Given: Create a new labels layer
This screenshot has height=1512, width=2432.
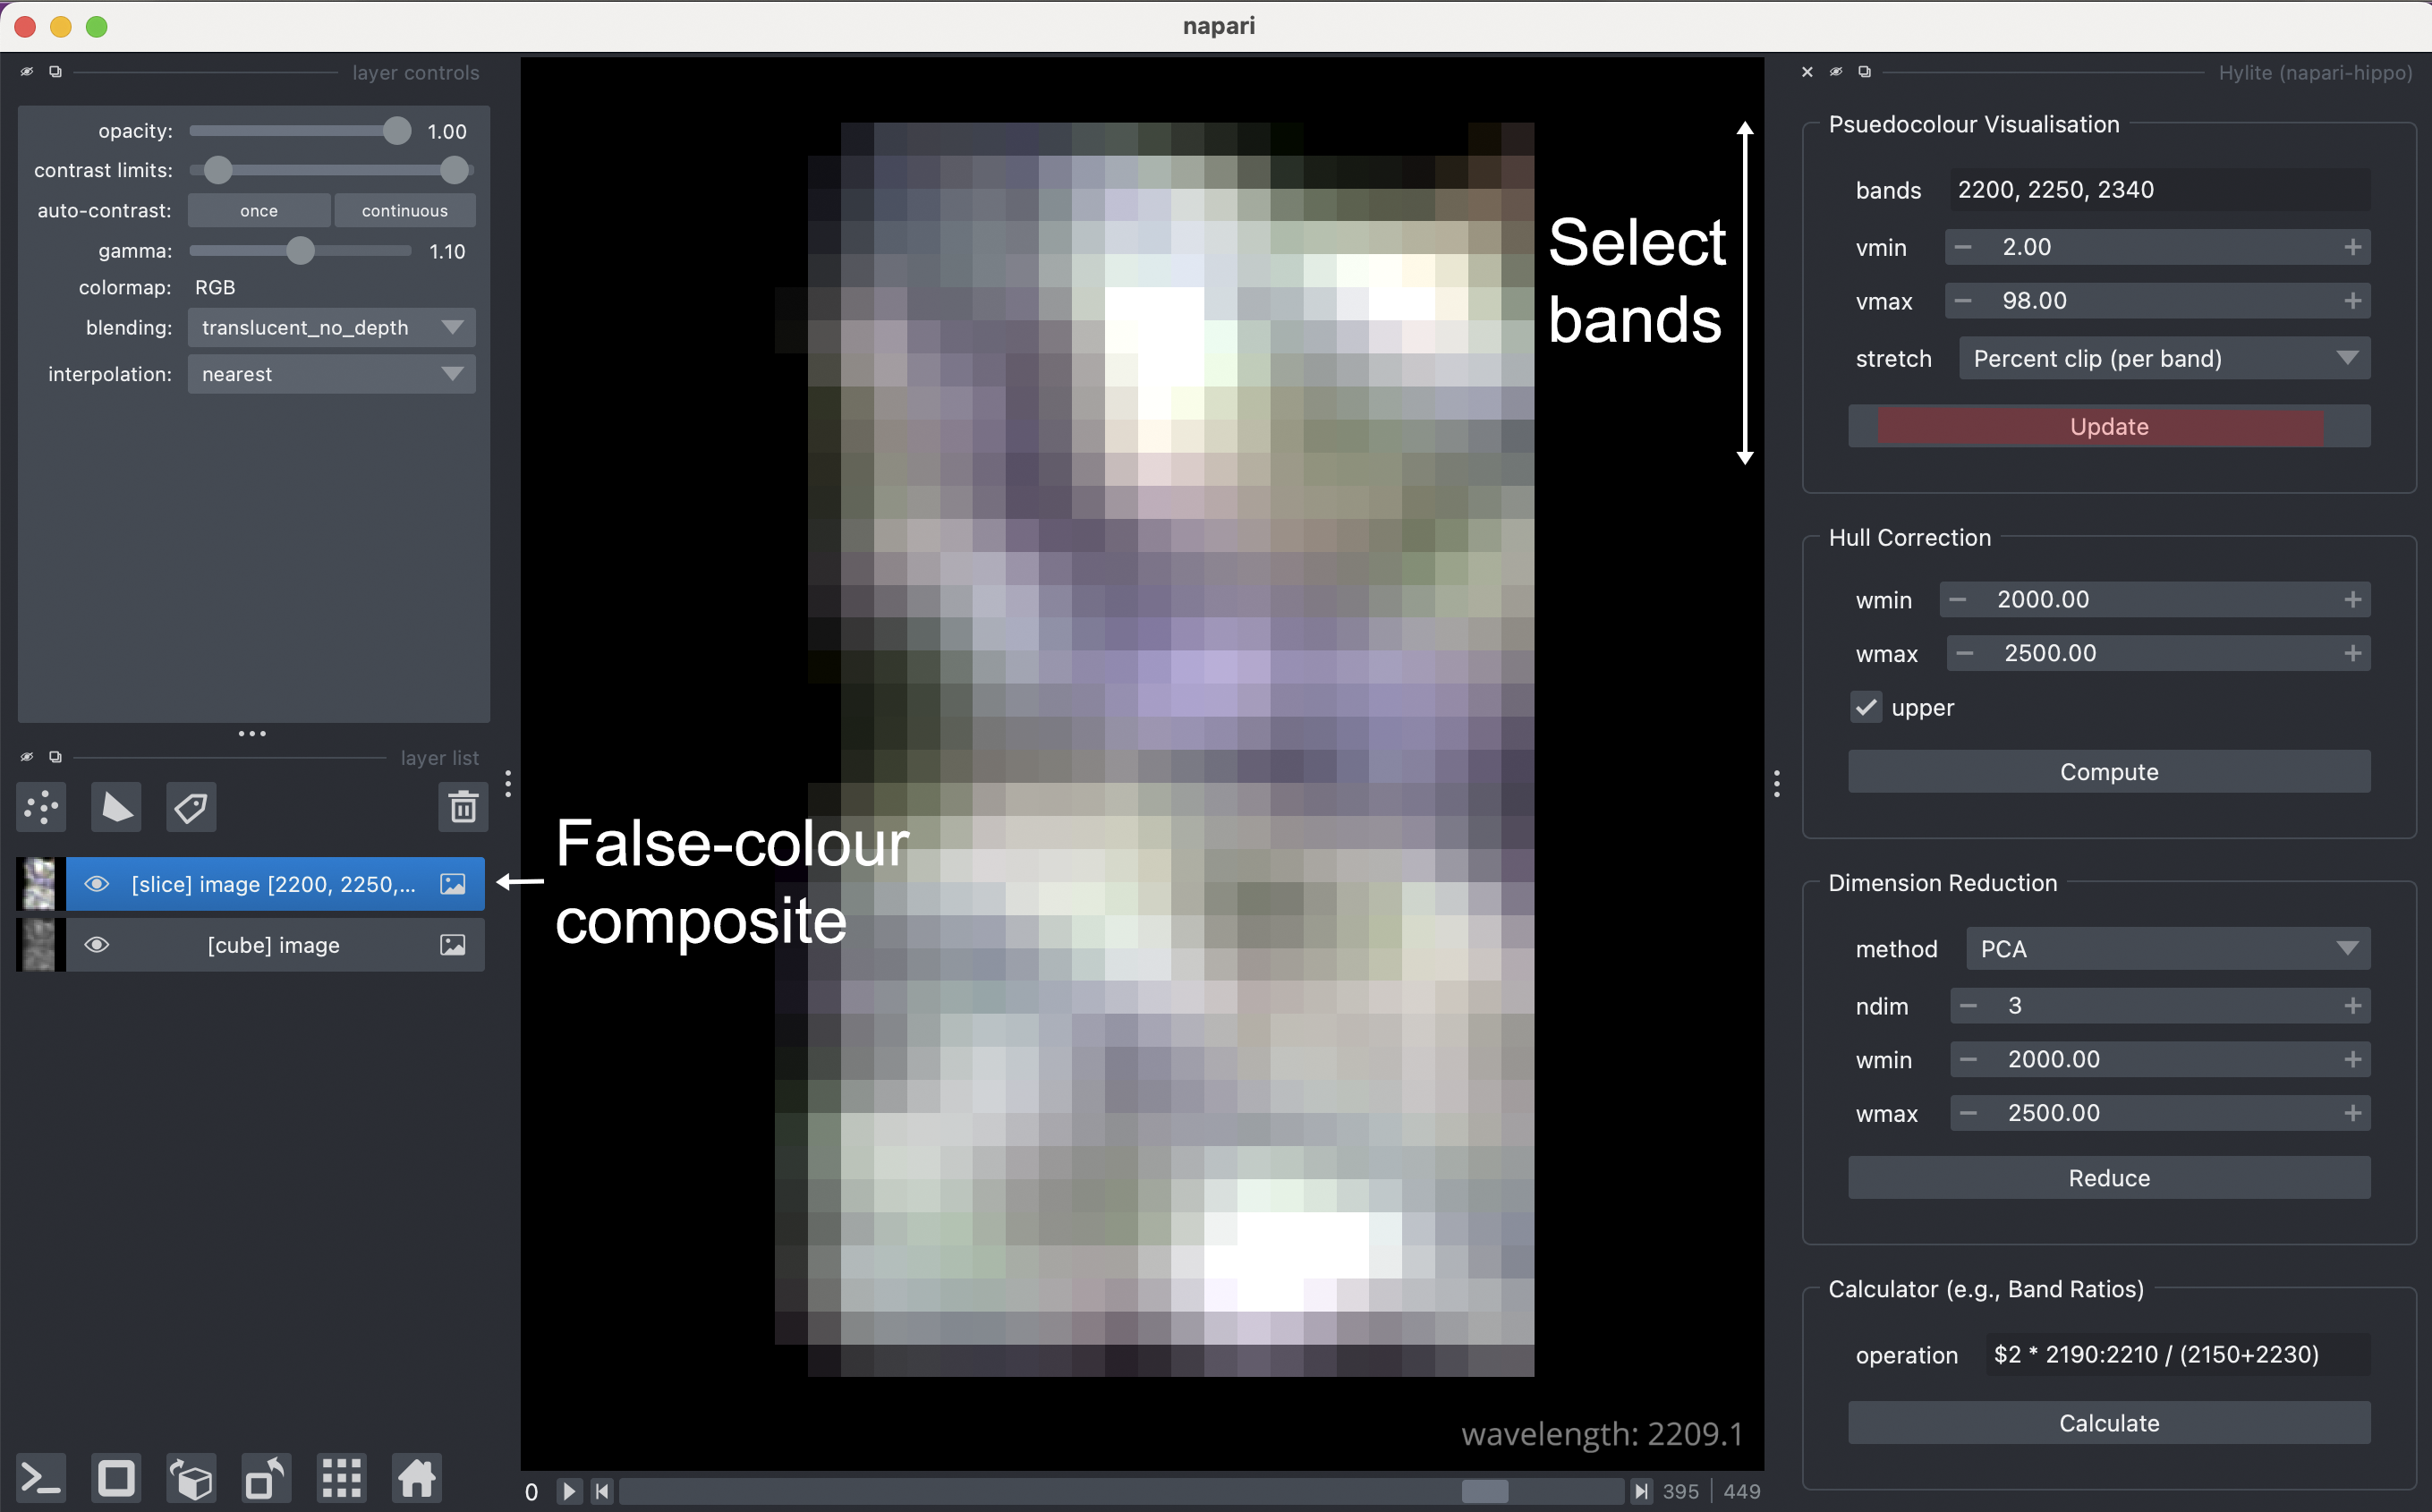Looking at the screenshot, I should click(190, 807).
